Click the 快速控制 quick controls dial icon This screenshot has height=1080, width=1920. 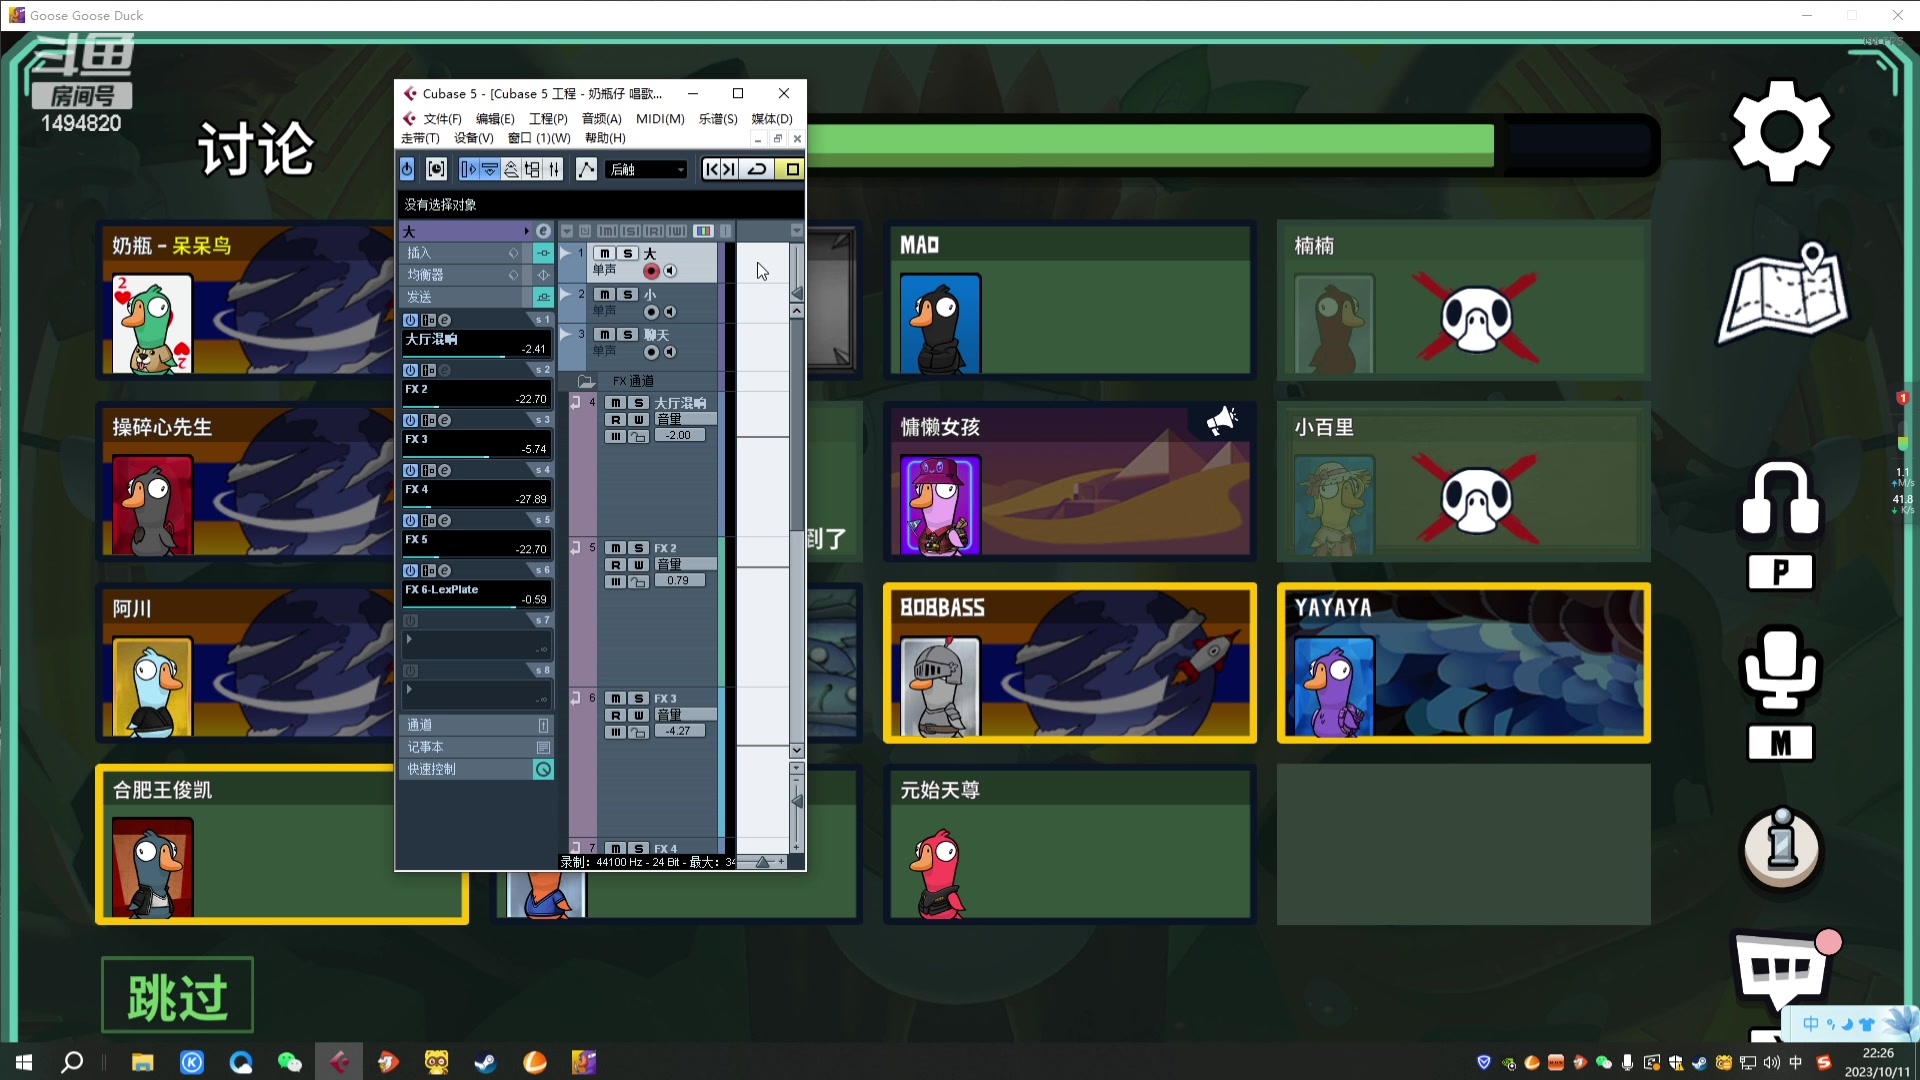pos(543,769)
